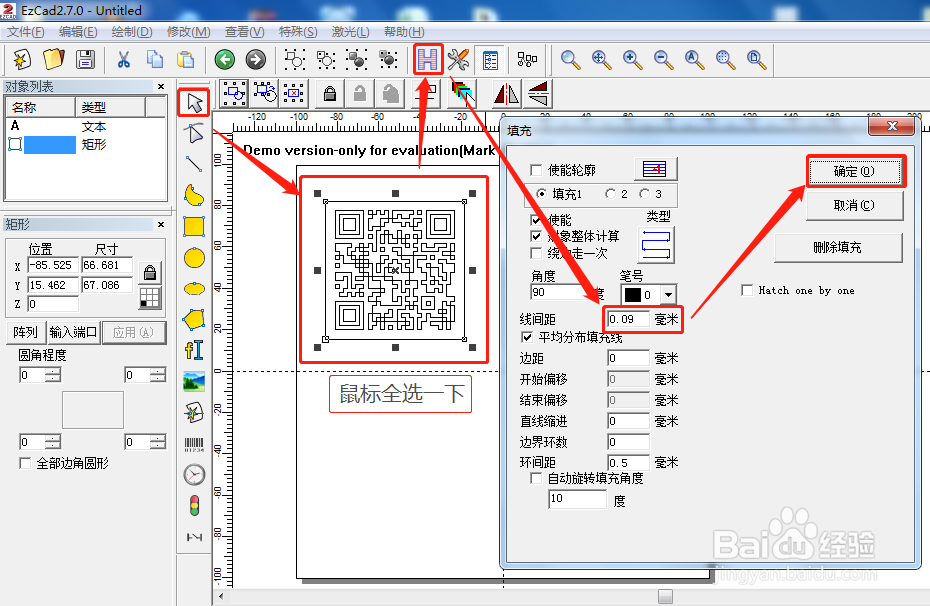Save with the floppy disk icon
The image size is (930, 606).
(85, 59)
